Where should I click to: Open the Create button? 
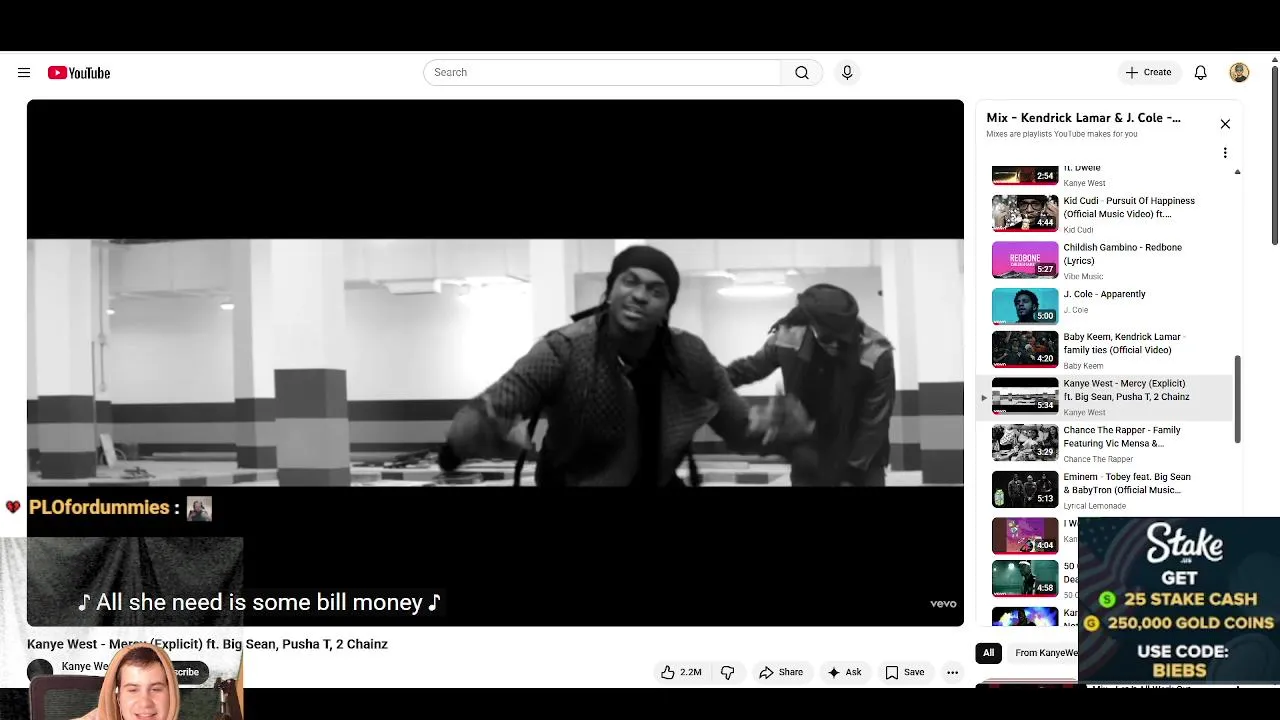[1148, 72]
